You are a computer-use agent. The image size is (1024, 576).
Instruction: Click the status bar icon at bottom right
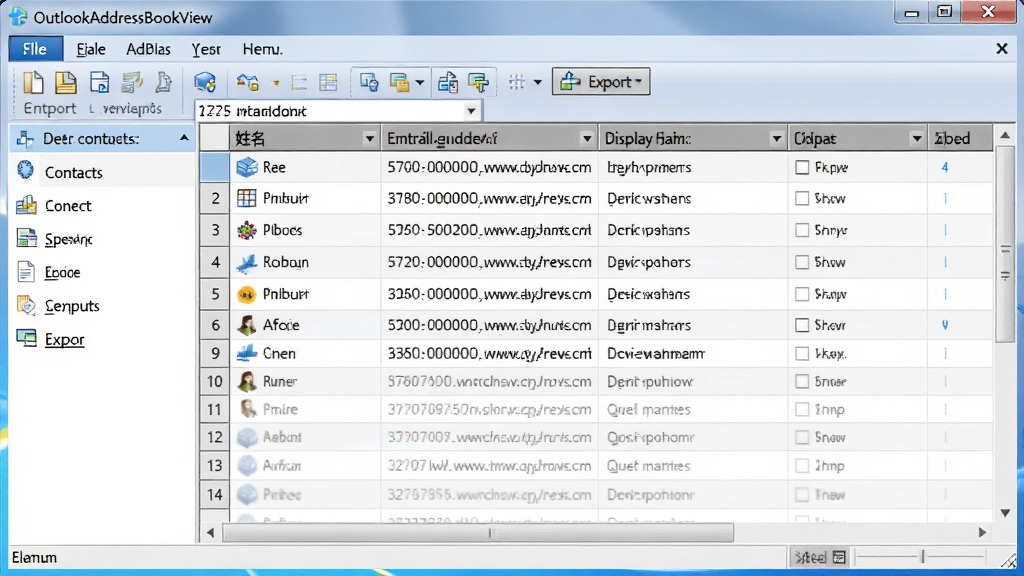[x=840, y=557]
